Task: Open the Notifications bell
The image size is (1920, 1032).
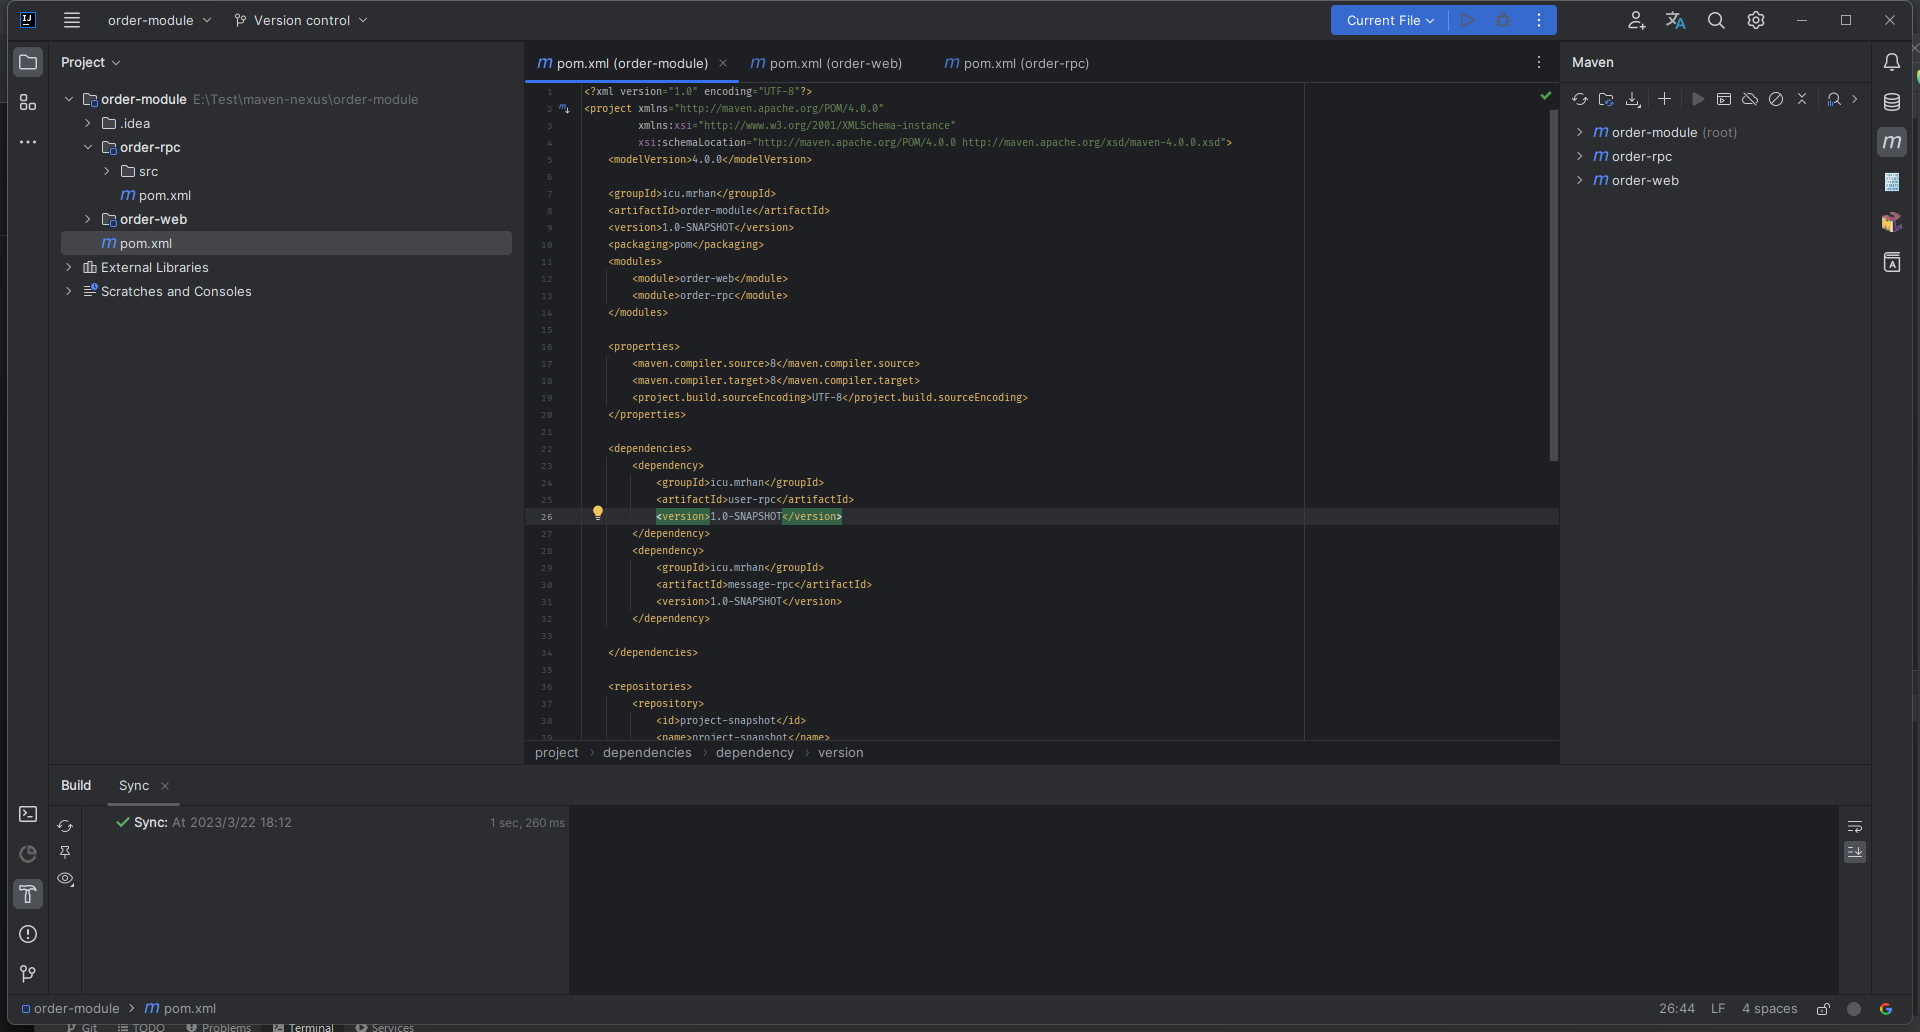Action: pyautogui.click(x=1892, y=62)
